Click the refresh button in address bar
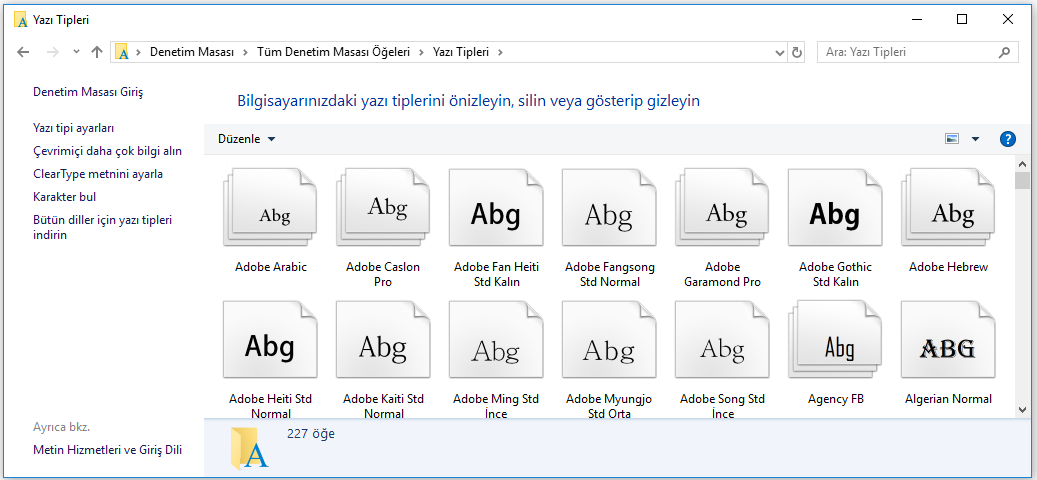Image resolution: width=1037 pixels, height=480 pixels. pyautogui.click(x=796, y=52)
